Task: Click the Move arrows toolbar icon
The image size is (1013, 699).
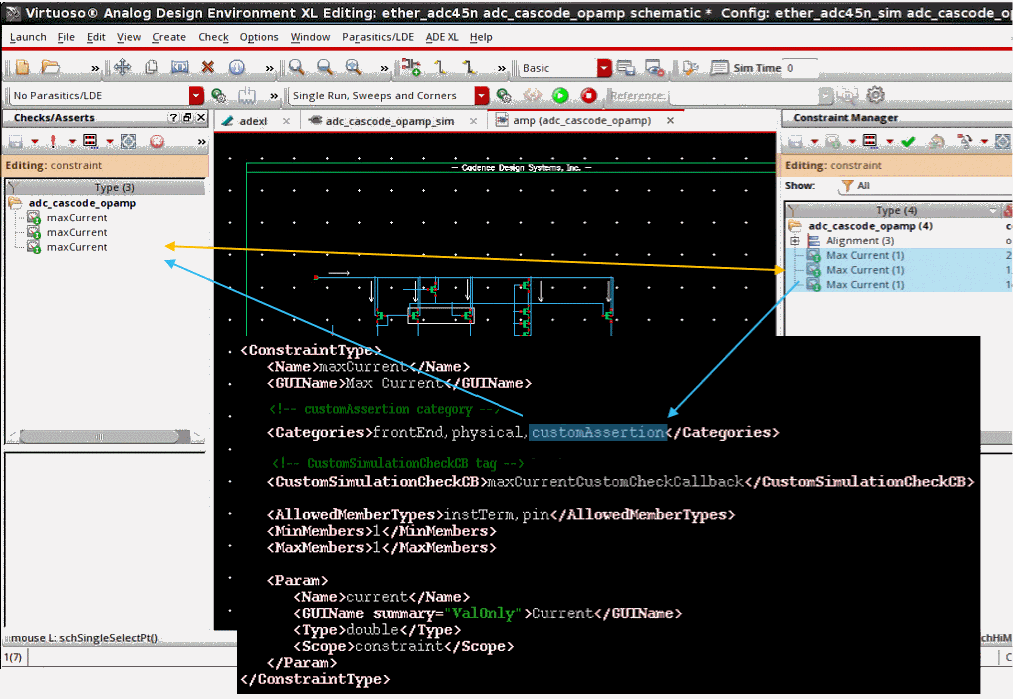Action: tap(122, 68)
